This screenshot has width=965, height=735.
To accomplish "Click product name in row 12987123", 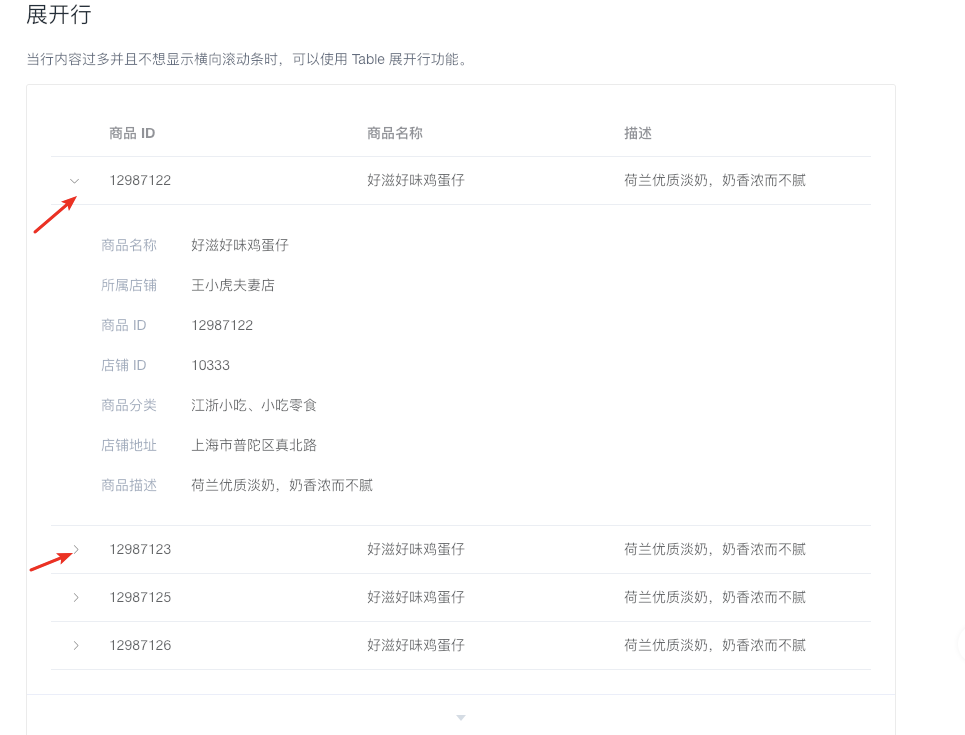I will (x=415, y=549).
